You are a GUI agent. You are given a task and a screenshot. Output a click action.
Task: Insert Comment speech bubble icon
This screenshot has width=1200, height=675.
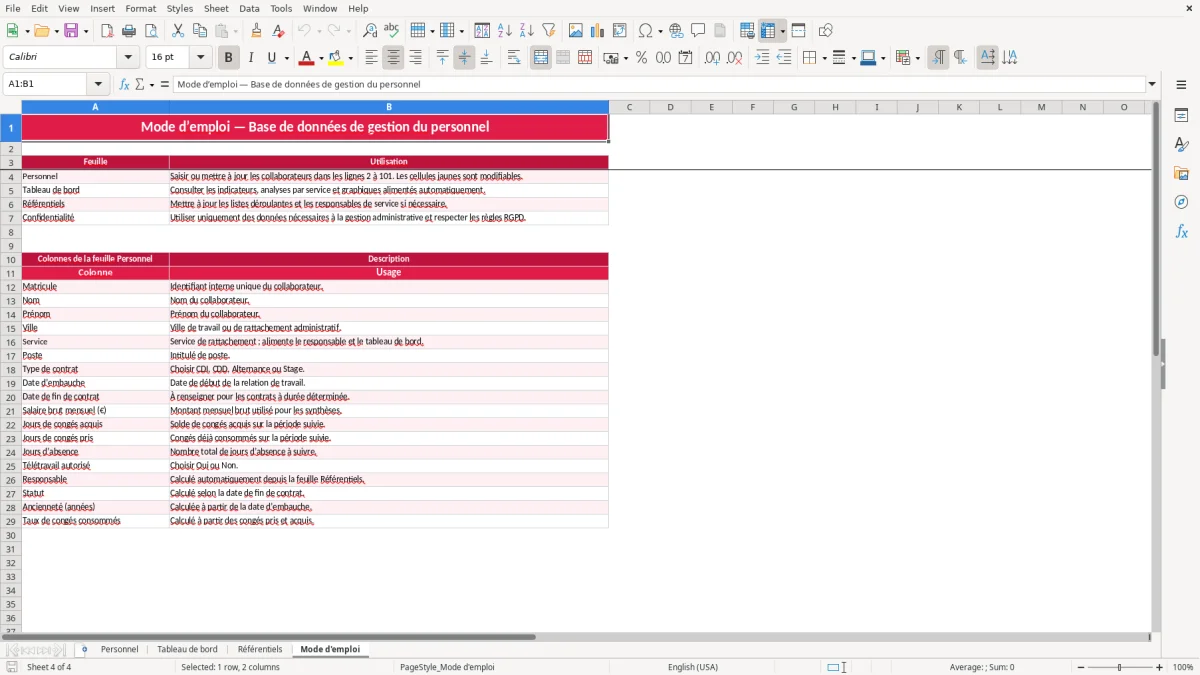[x=698, y=31]
